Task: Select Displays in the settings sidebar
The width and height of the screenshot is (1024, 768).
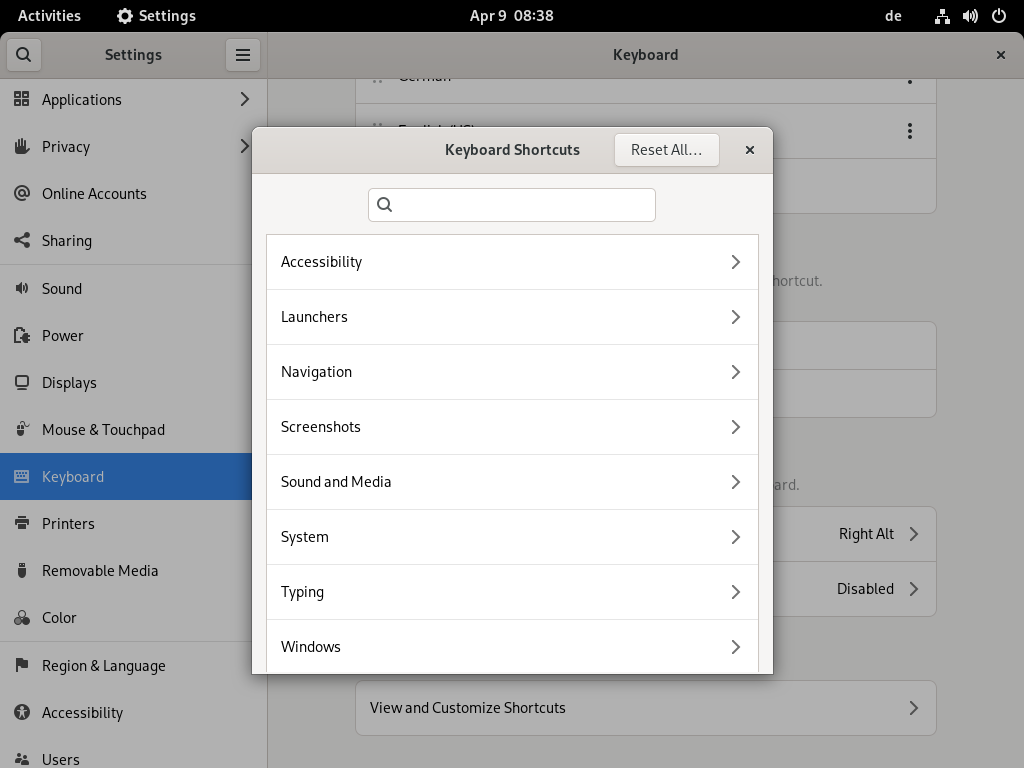Action: [69, 383]
